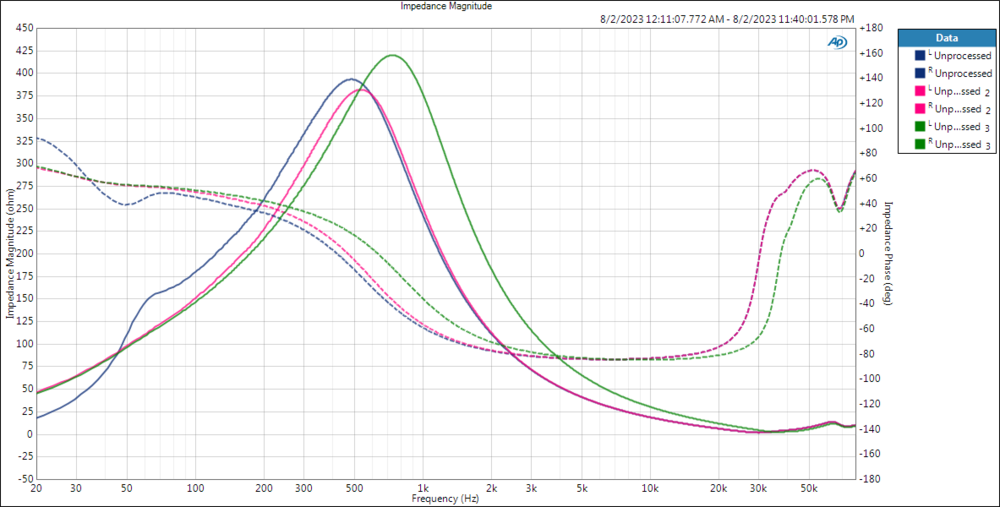Click the Data legend header

pos(947,37)
